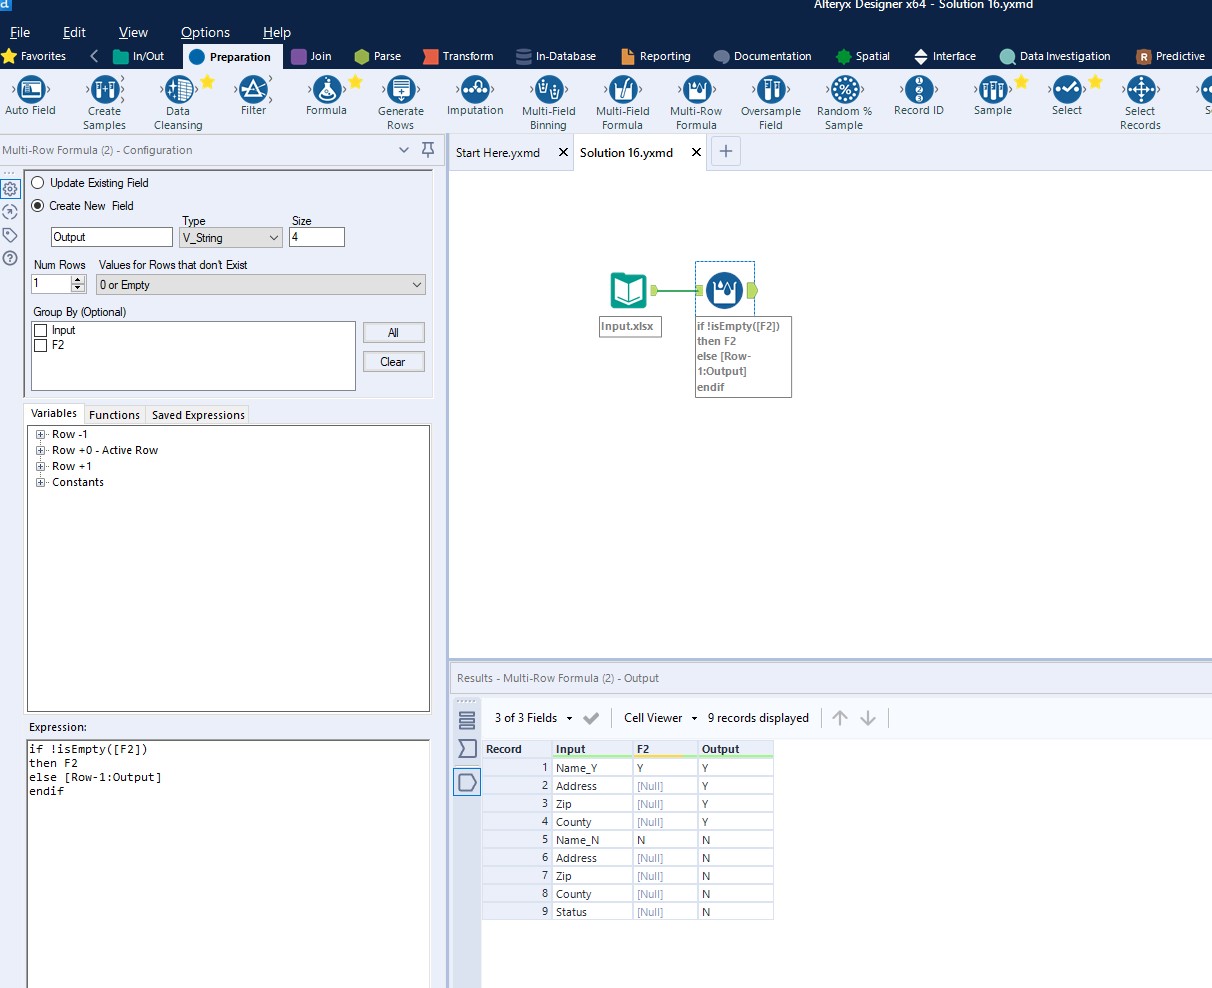Select the Record ID tool
Screen dimensions: 1212x988
919,90
